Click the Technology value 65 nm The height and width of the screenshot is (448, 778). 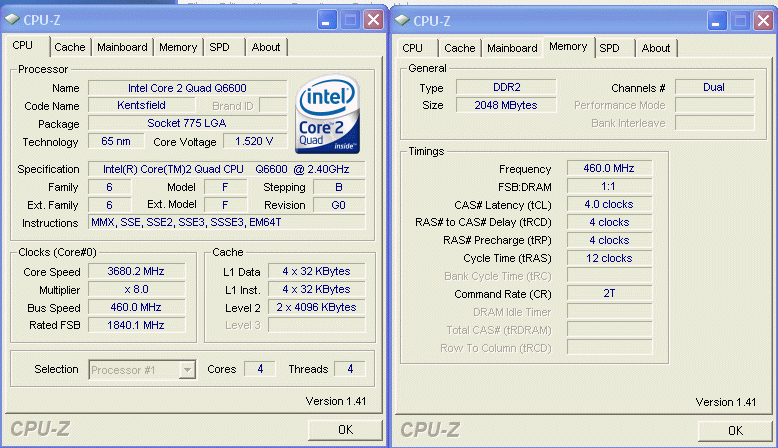(x=116, y=141)
